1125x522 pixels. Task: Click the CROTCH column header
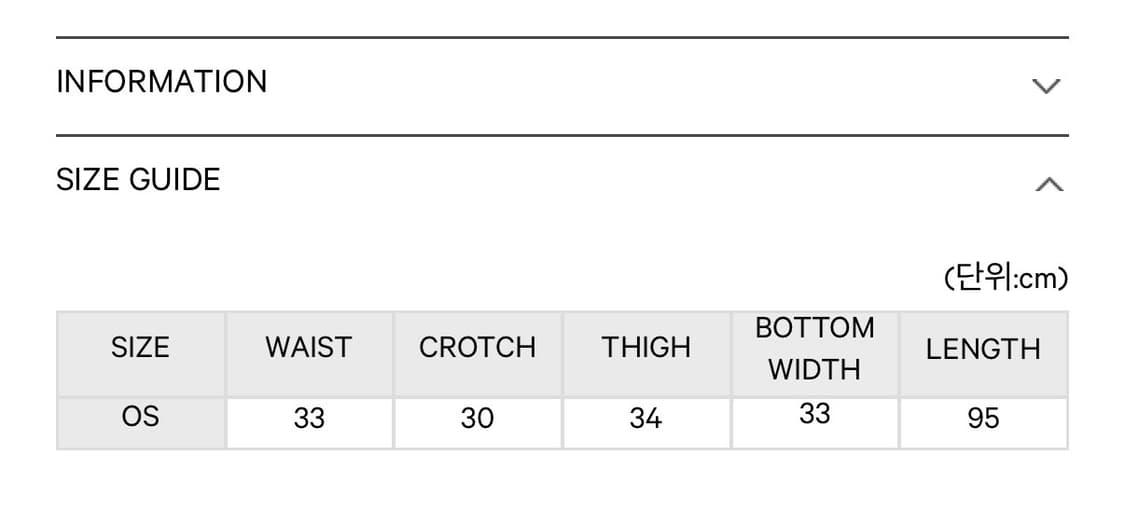[477, 348]
